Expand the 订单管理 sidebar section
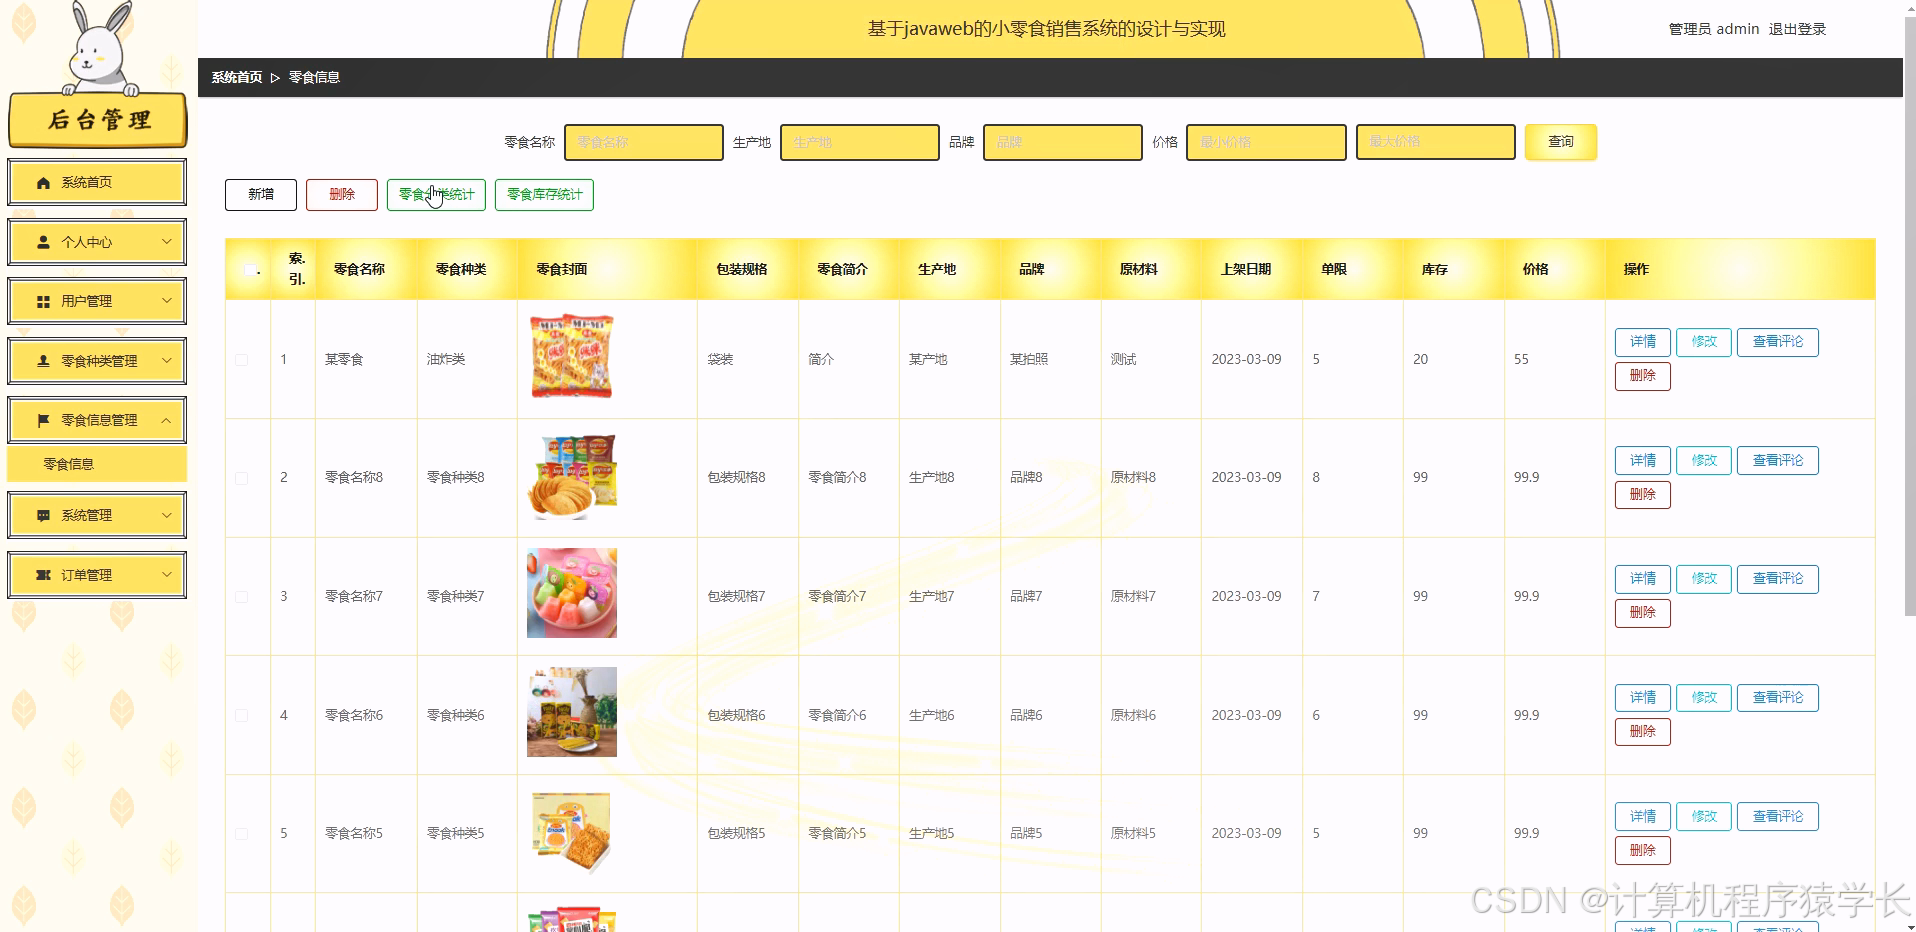This screenshot has width=1916, height=932. click(96, 574)
